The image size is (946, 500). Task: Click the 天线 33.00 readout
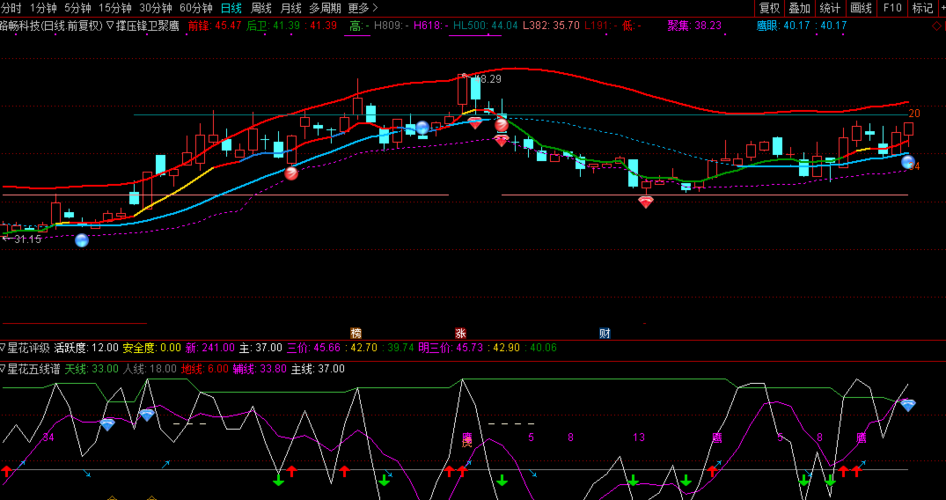[x=92, y=369]
